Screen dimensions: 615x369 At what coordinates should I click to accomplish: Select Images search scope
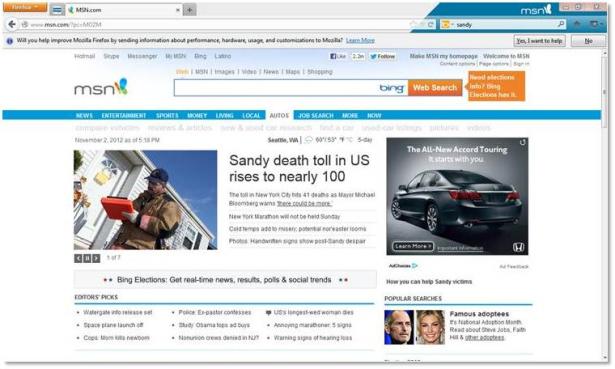pyautogui.click(x=224, y=72)
